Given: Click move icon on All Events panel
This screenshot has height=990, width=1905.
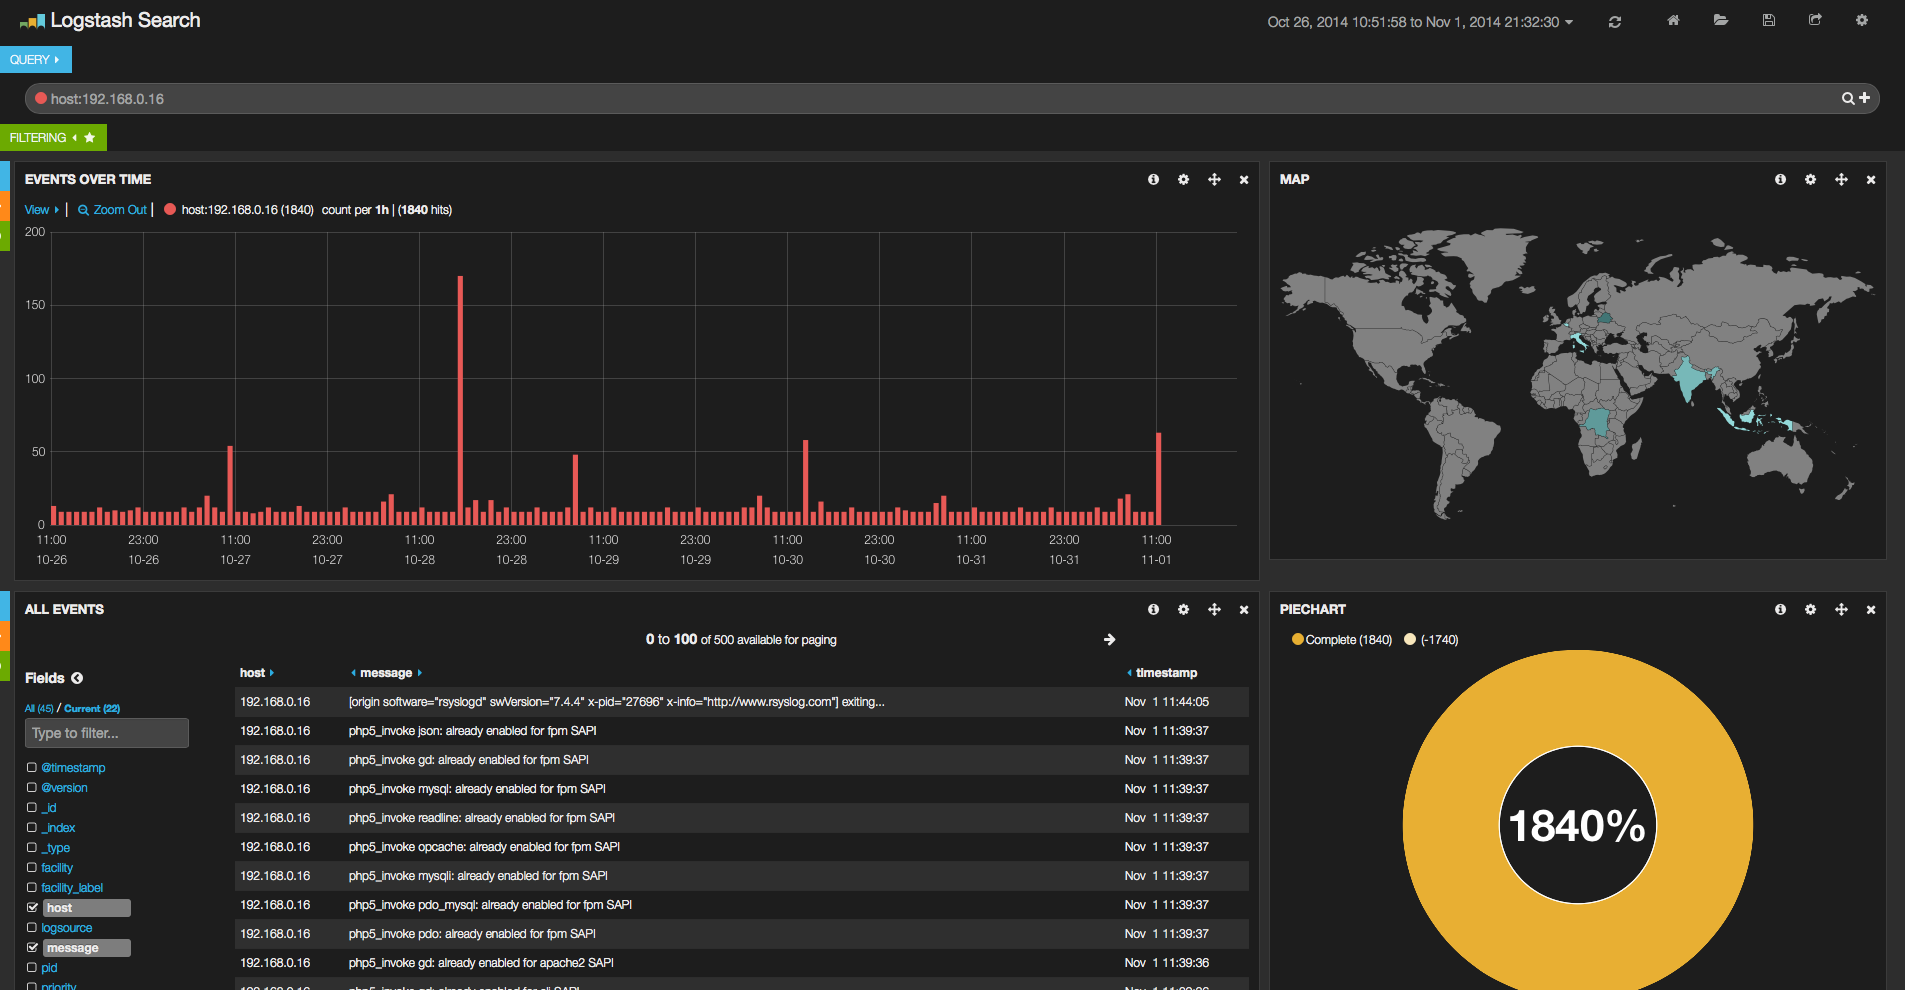Looking at the screenshot, I should click(1214, 610).
